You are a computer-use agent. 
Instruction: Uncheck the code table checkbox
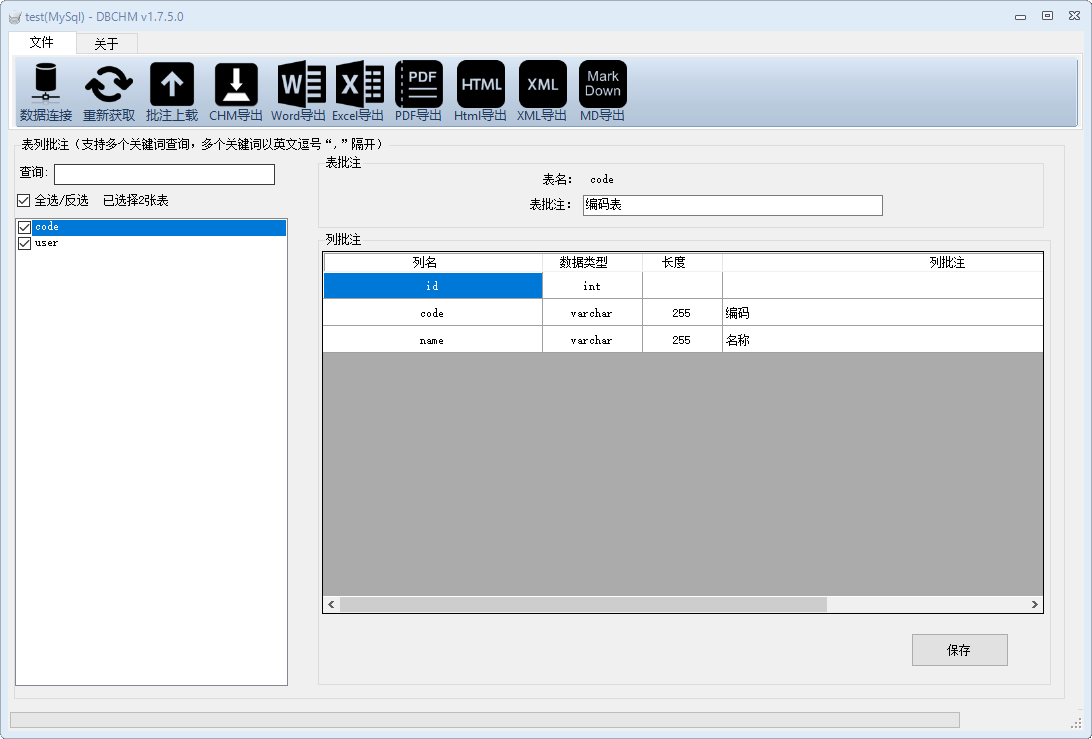coord(25,227)
